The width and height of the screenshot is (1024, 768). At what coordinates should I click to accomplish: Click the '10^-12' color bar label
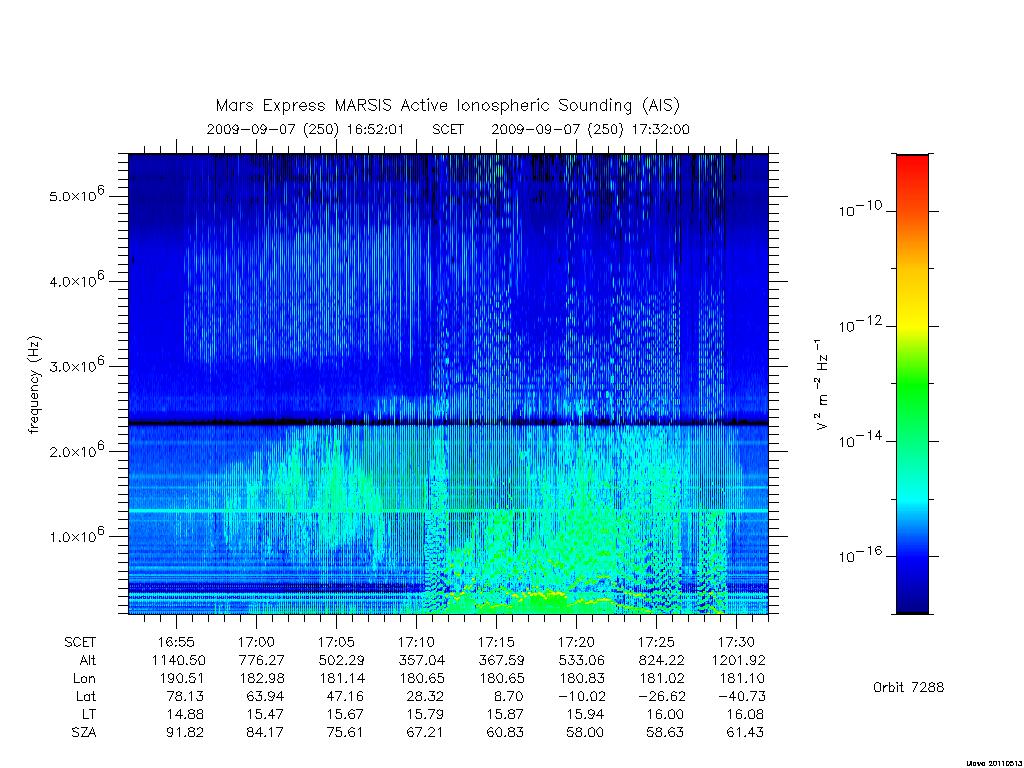860,324
